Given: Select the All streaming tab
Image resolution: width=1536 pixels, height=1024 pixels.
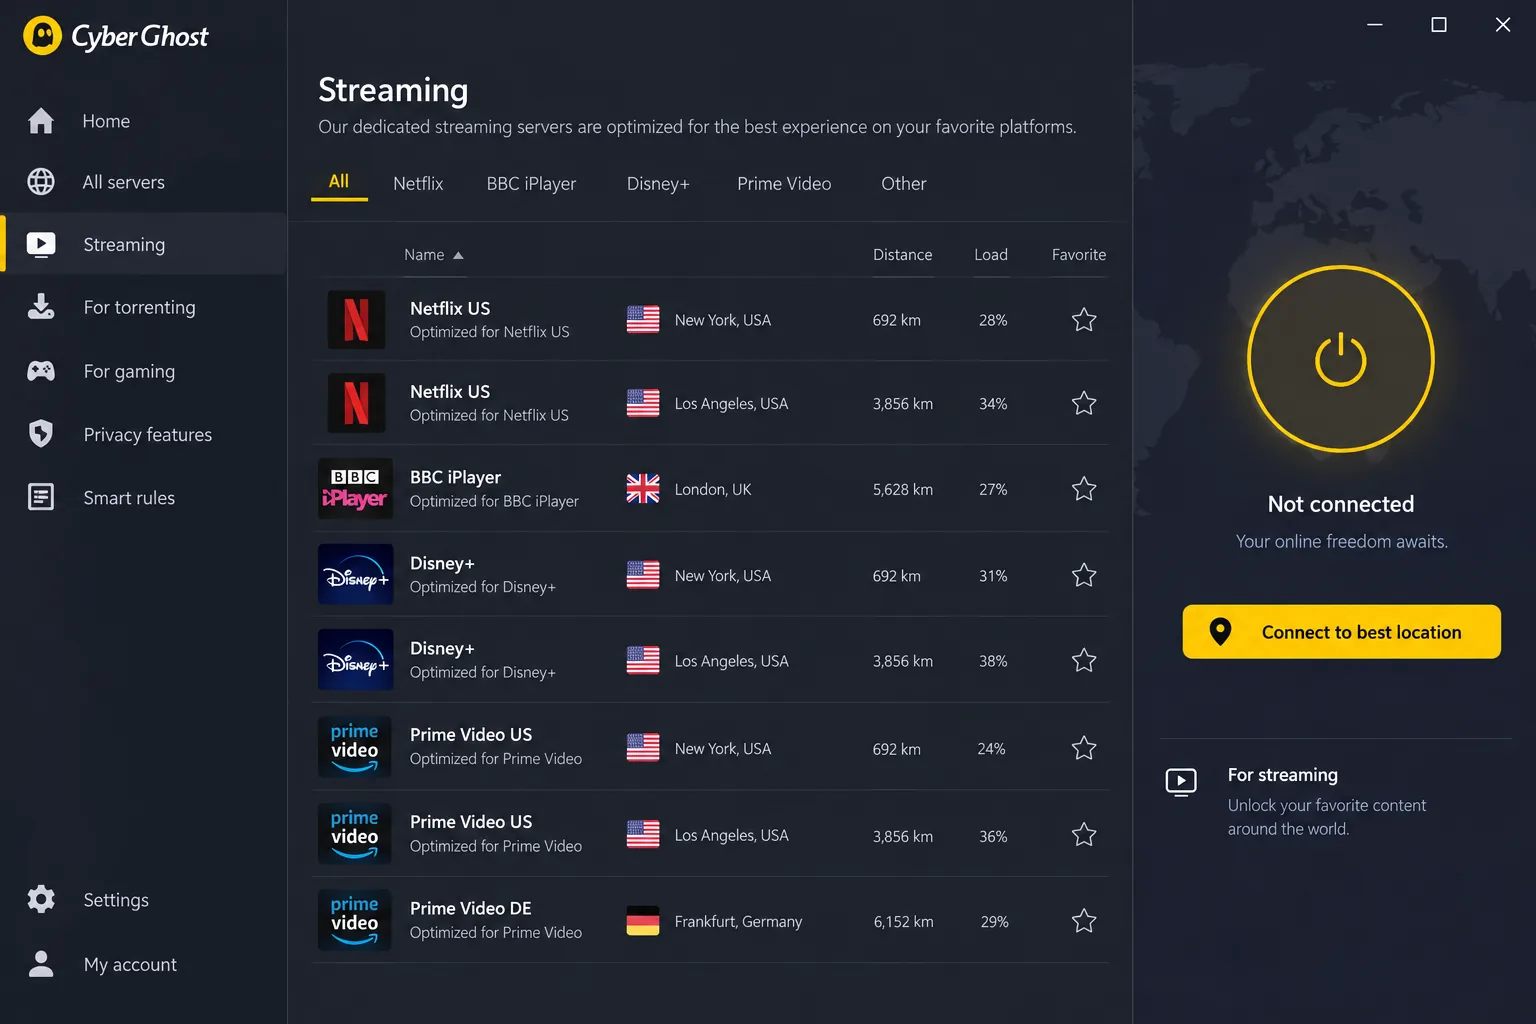Looking at the screenshot, I should pyautogui.click(x=339, y=182).
